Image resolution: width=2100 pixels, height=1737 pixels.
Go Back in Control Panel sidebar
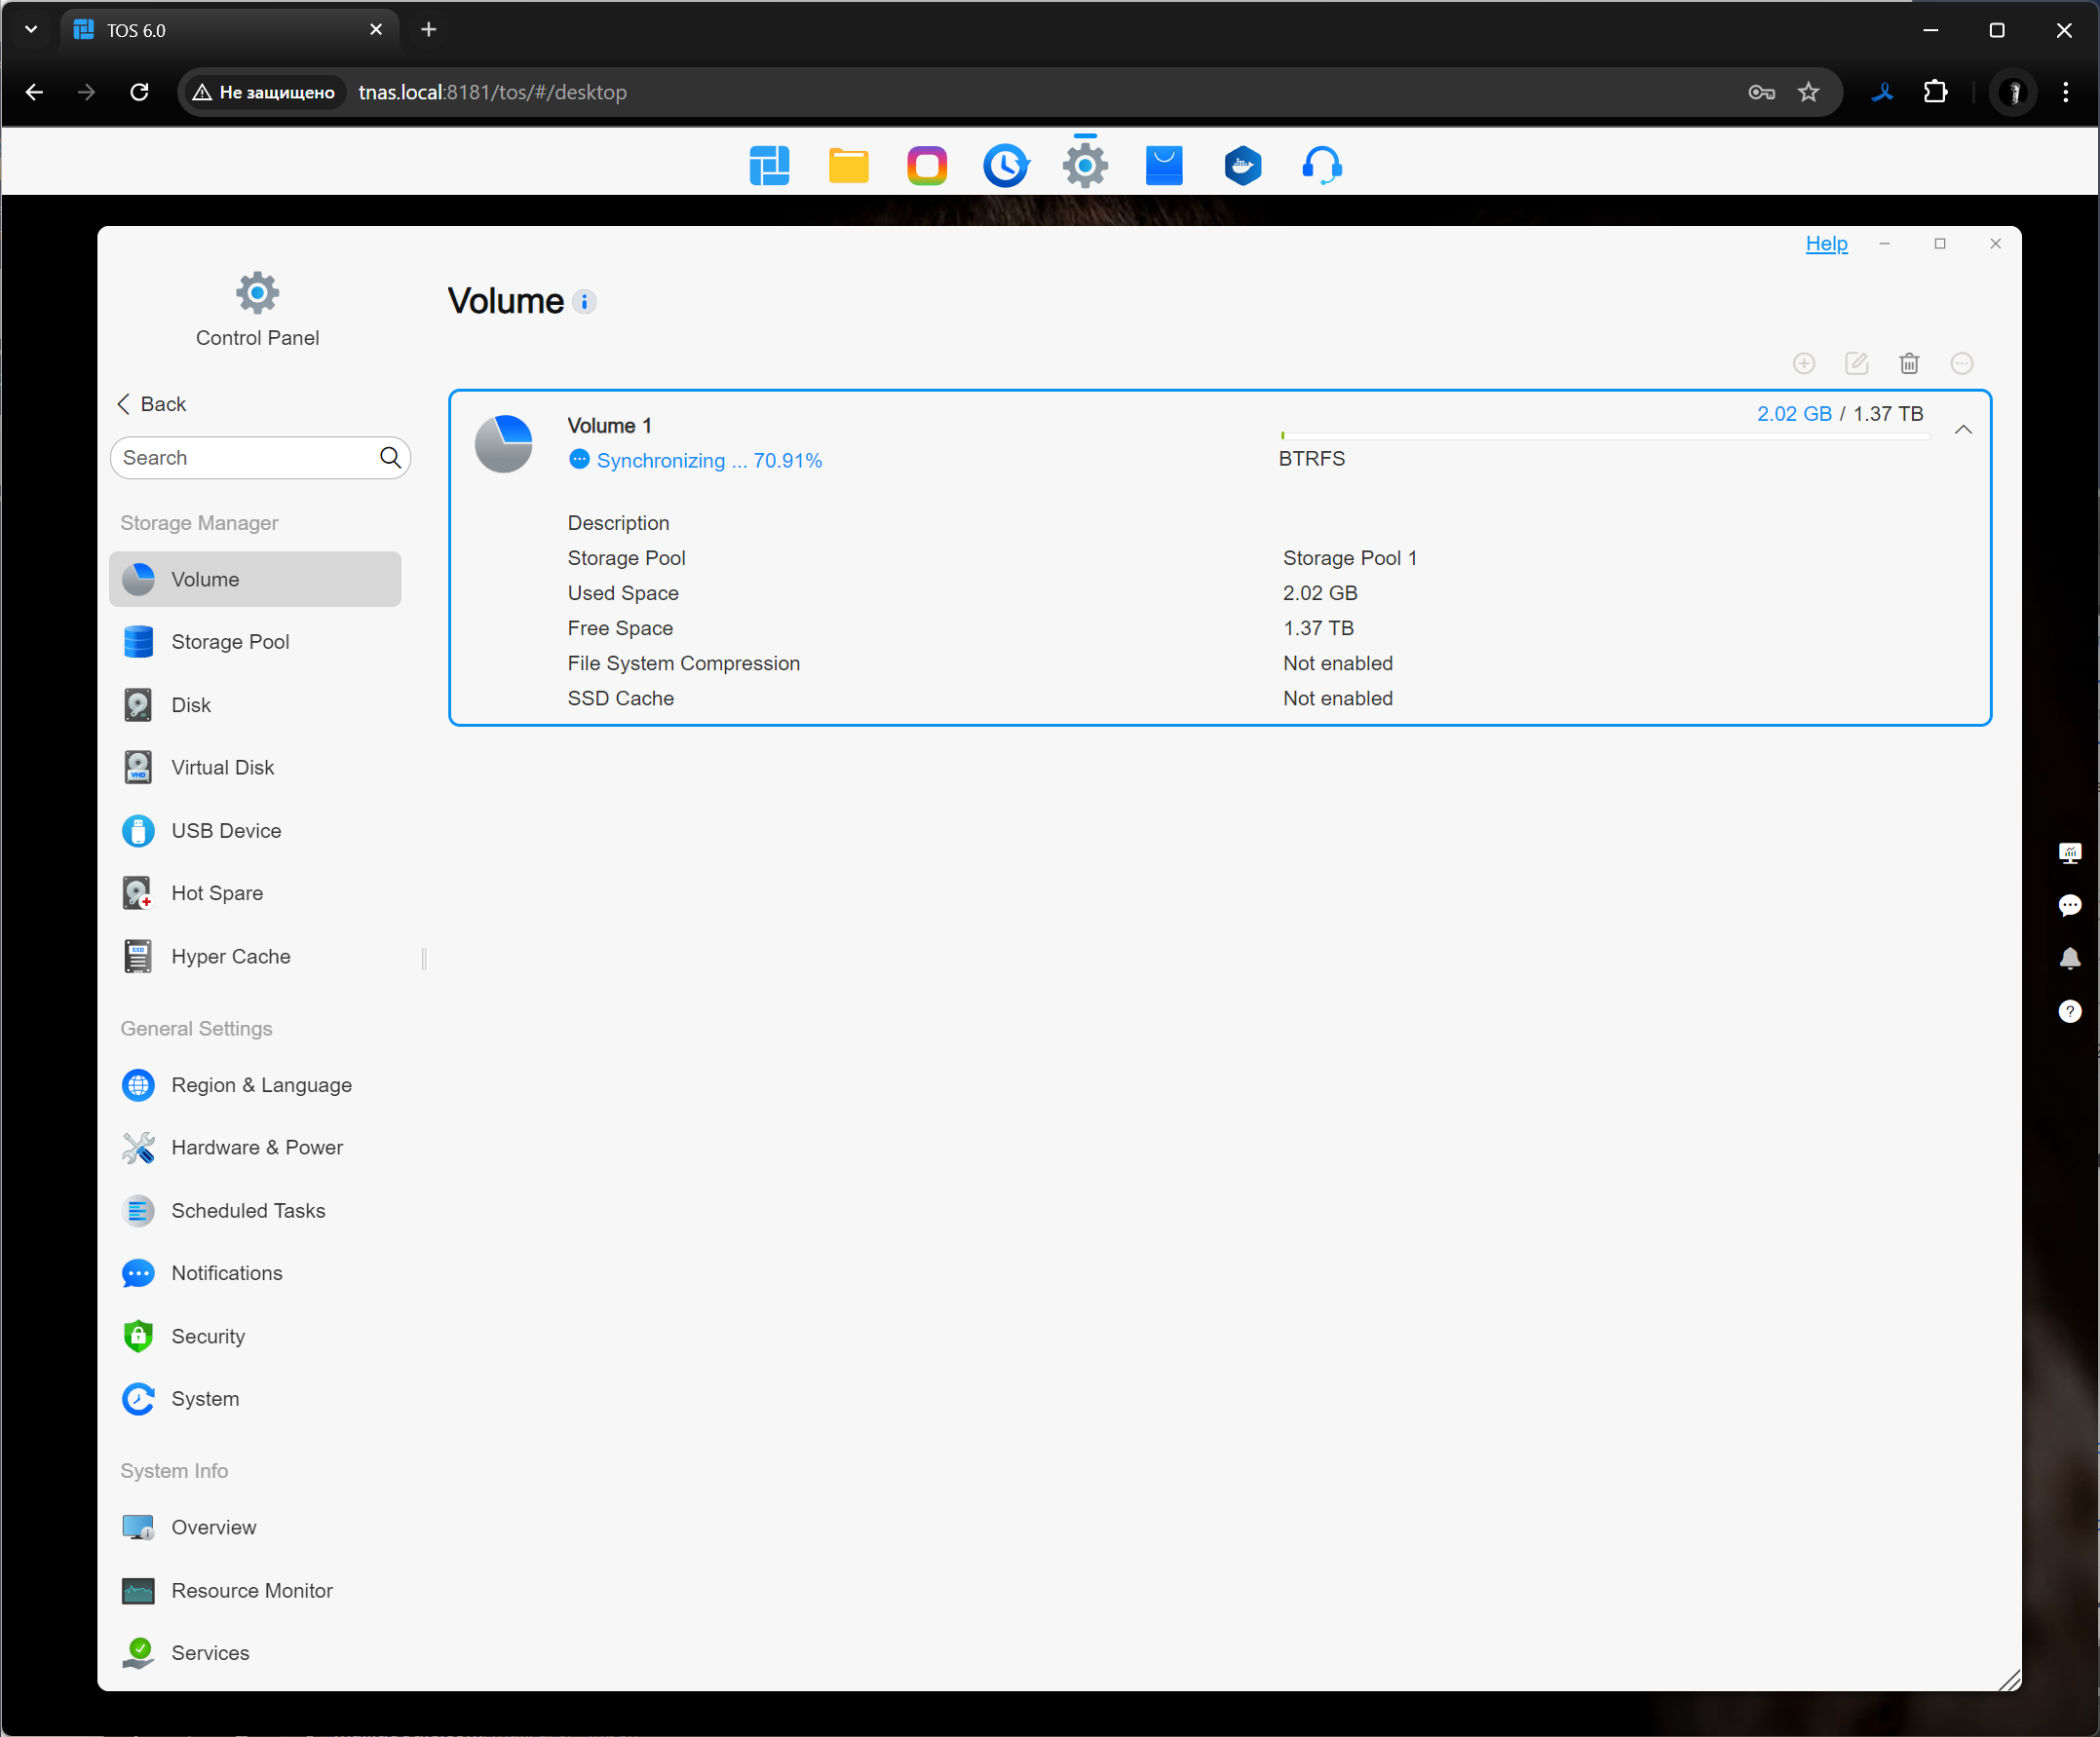coord(152,404)
